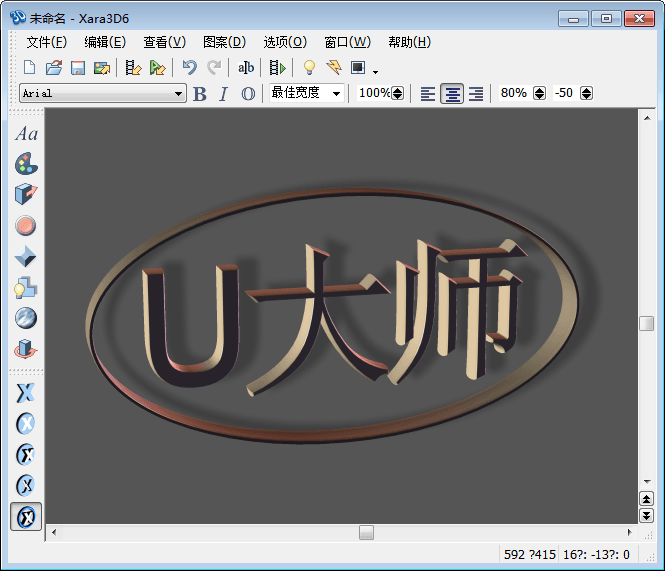This screenshot has height=571, width=665.
Task: Toggle the light bulb lighting icon
Action: 309,67
